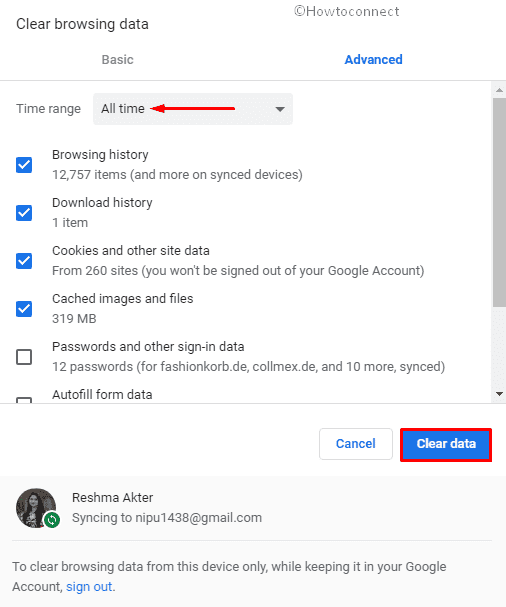This screenshot has width=506, height=607.
Task: Uncheck Cached images and files checkbox
Action: 24,309
